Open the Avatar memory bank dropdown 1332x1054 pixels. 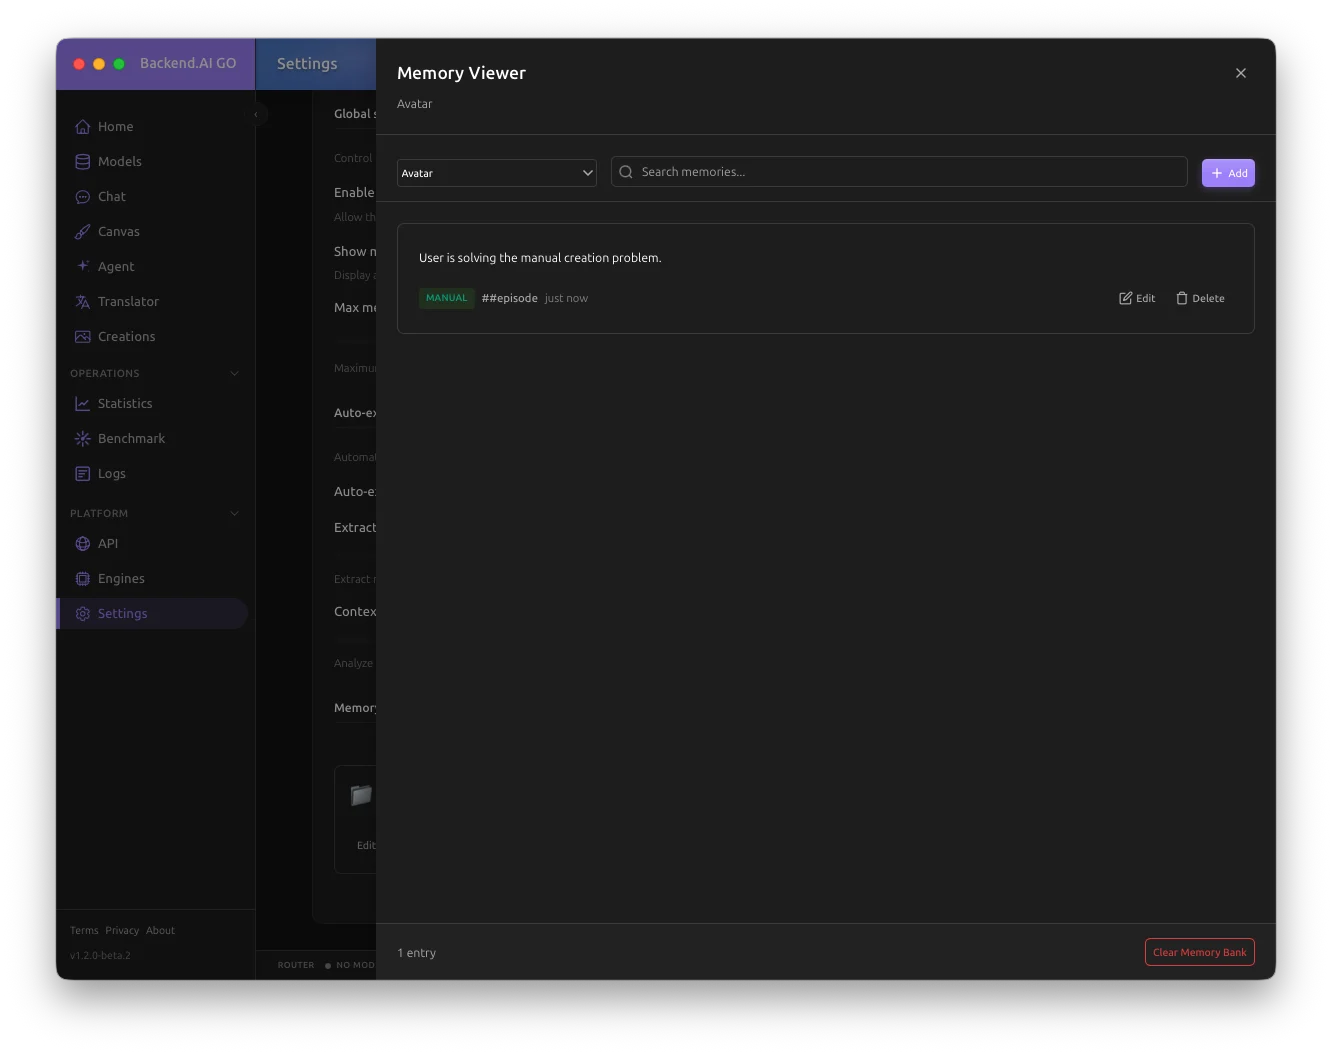click(496, 173)
